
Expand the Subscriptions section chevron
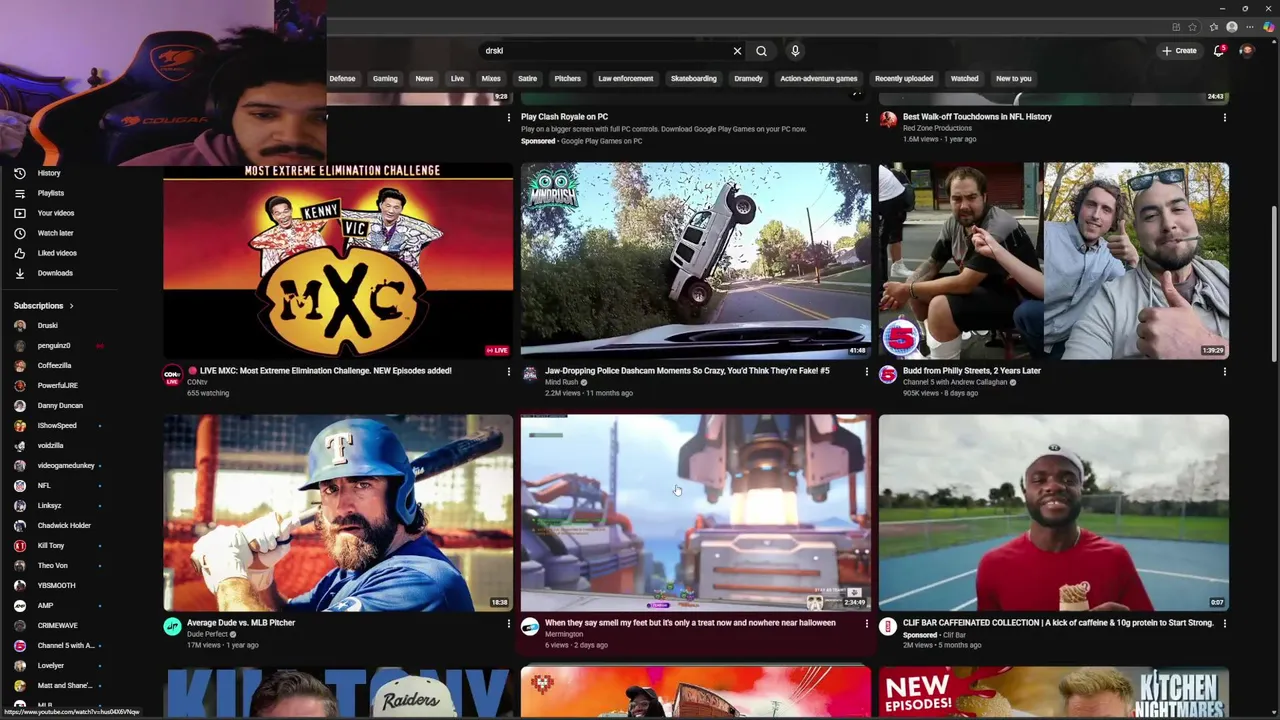pyautogui.click(x=71, y=306)
